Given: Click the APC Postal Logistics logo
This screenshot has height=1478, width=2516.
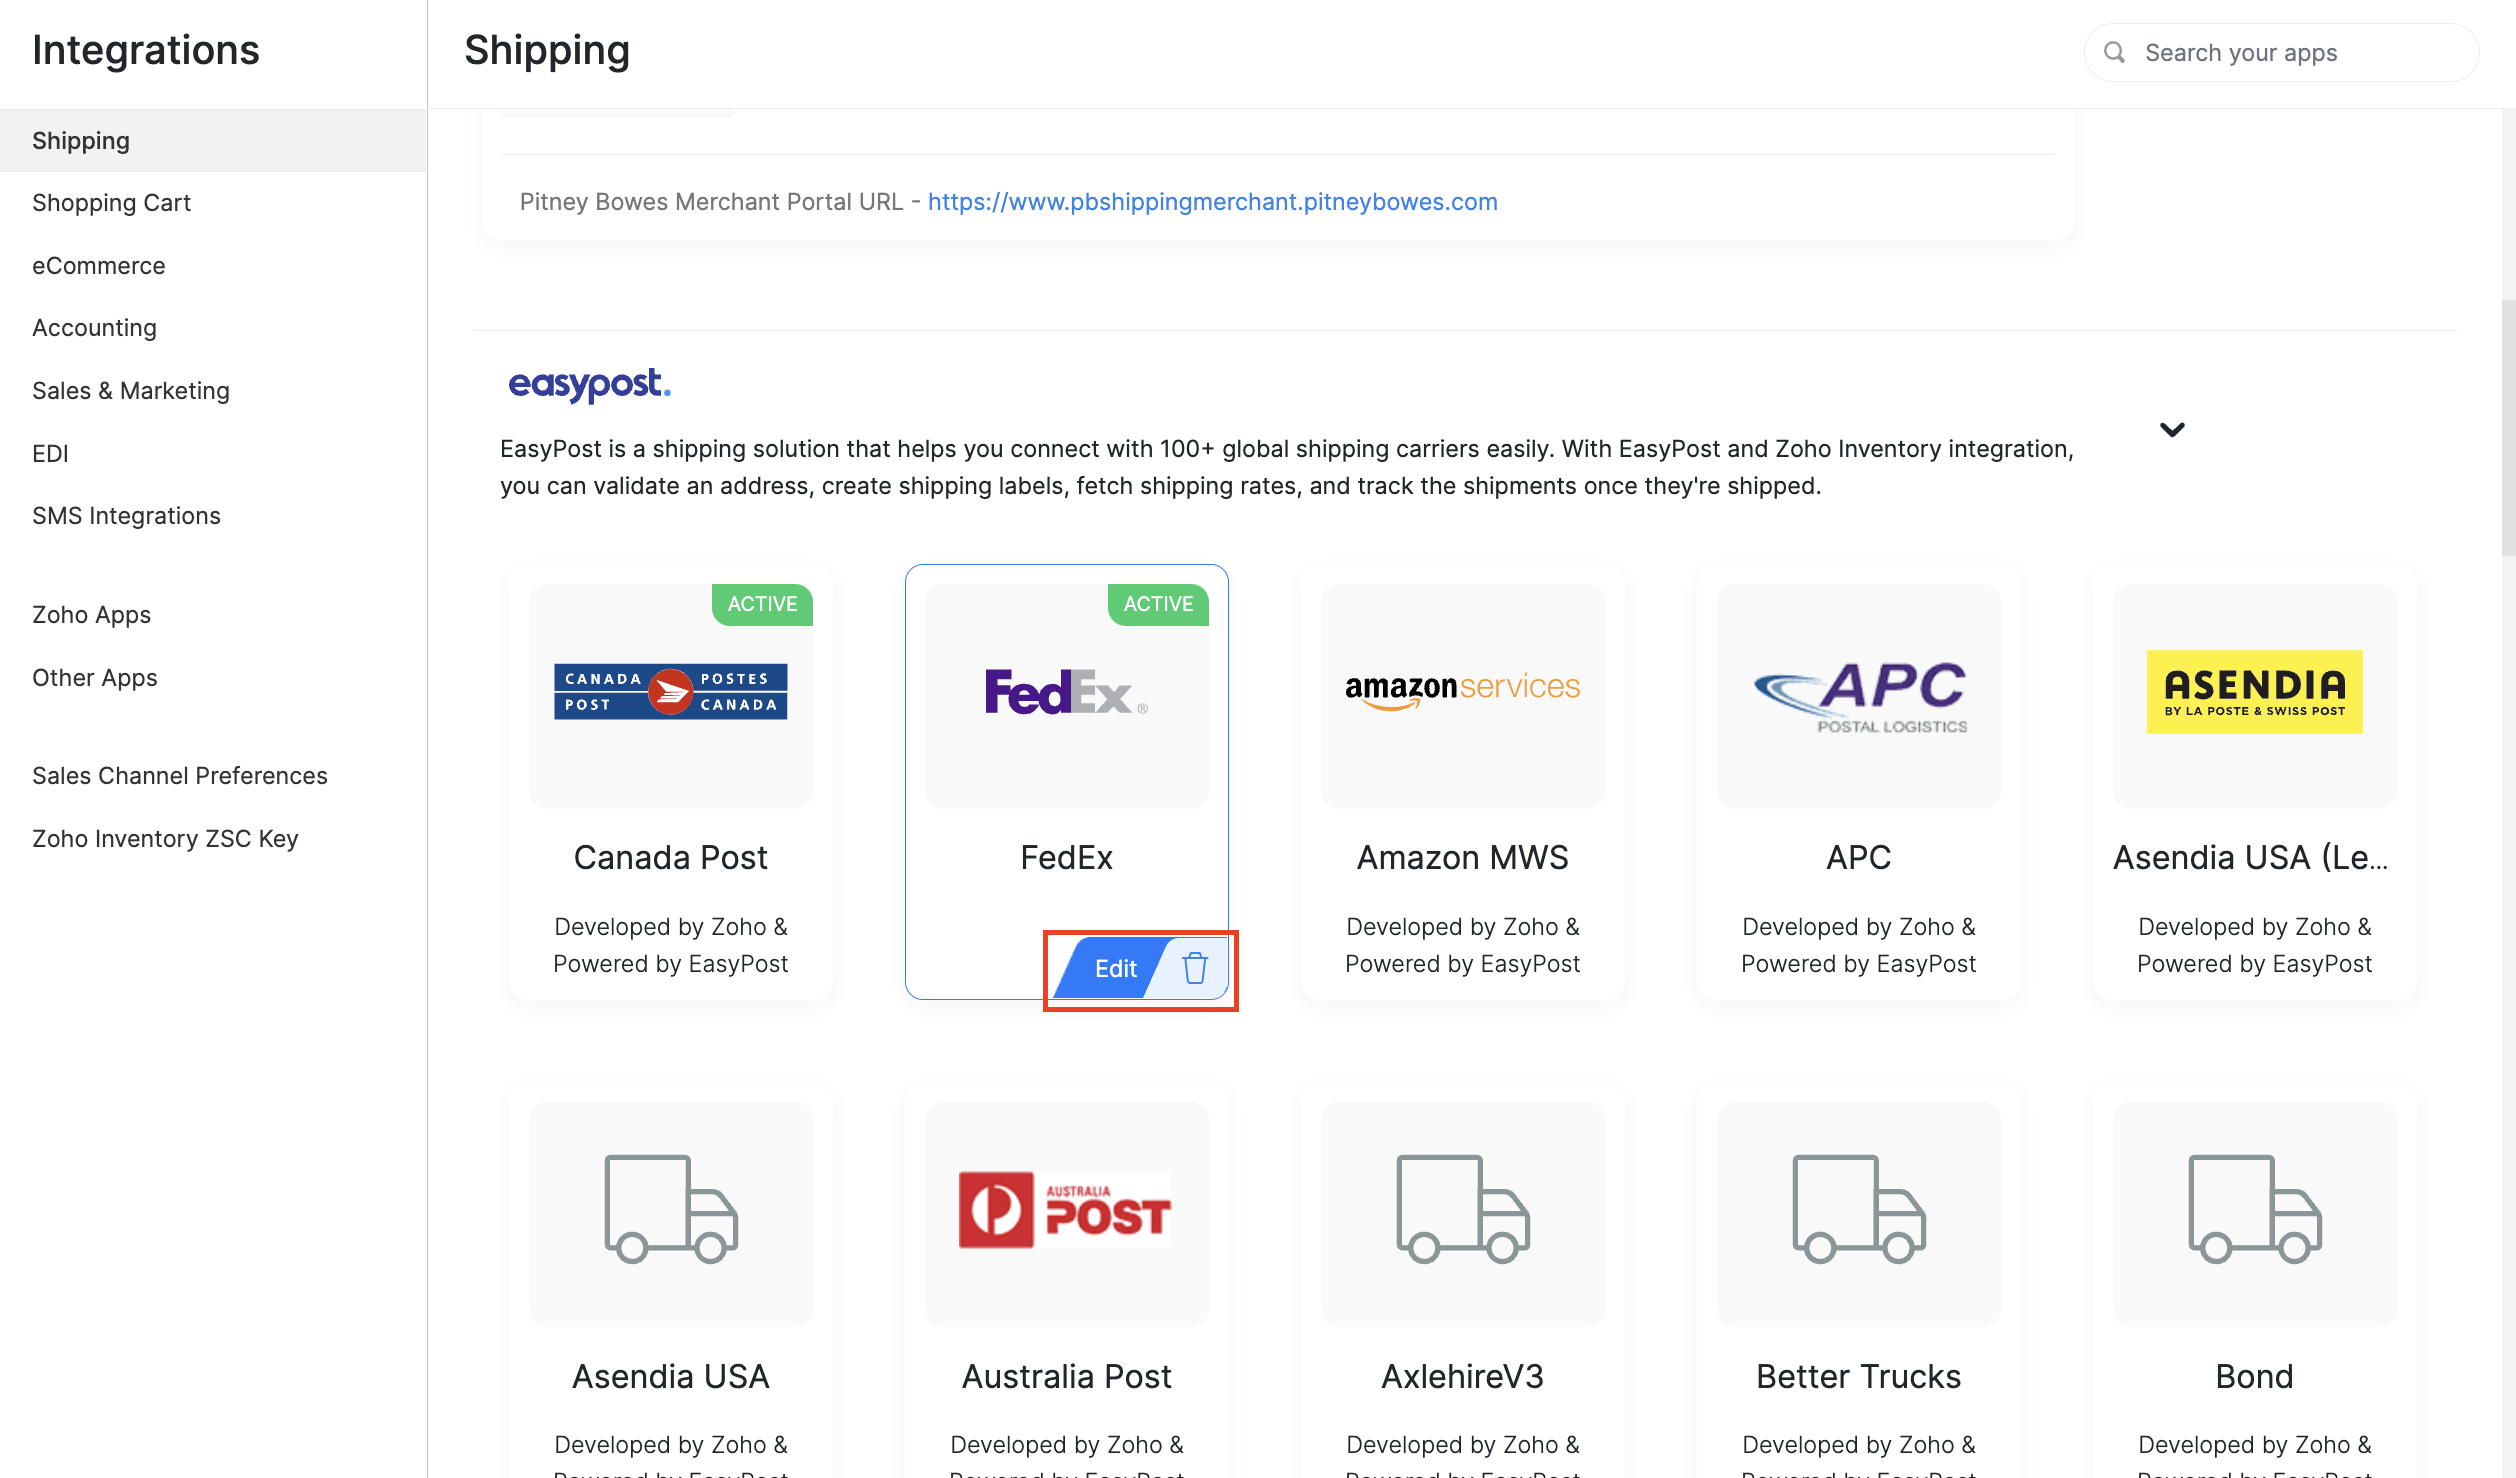Looking at the screenshot, I should tap(1859, 696).
